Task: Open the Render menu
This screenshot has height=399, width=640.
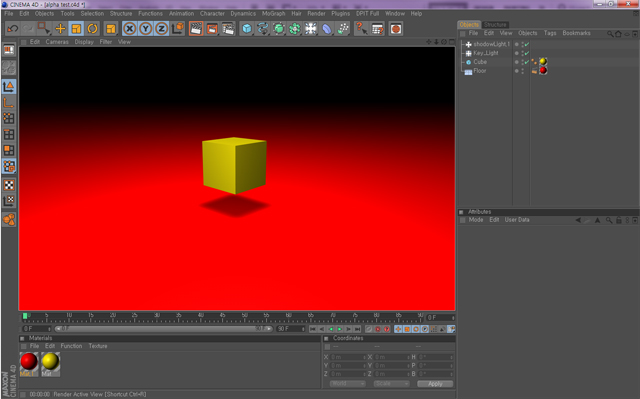Action: 316,13
